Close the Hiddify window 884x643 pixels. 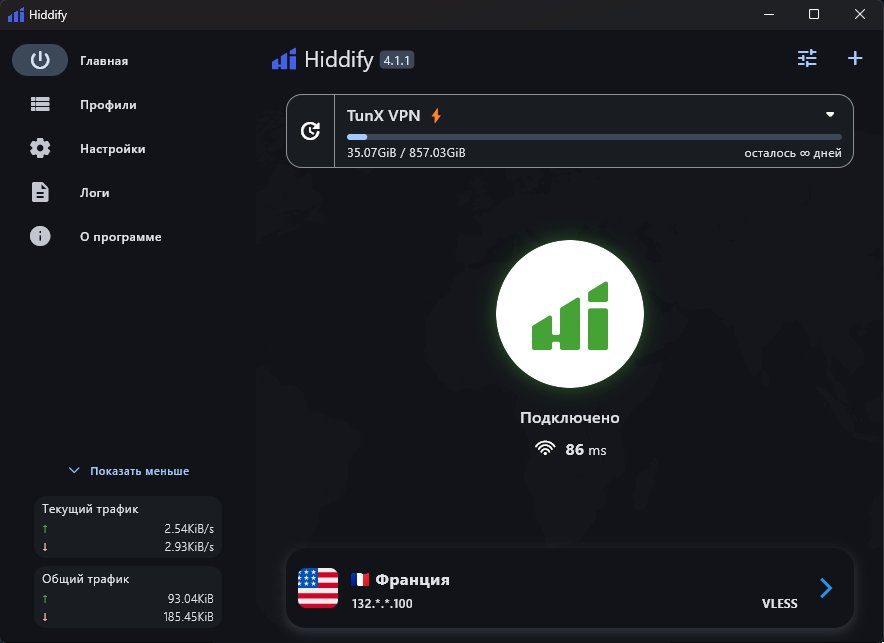point(859,15)
